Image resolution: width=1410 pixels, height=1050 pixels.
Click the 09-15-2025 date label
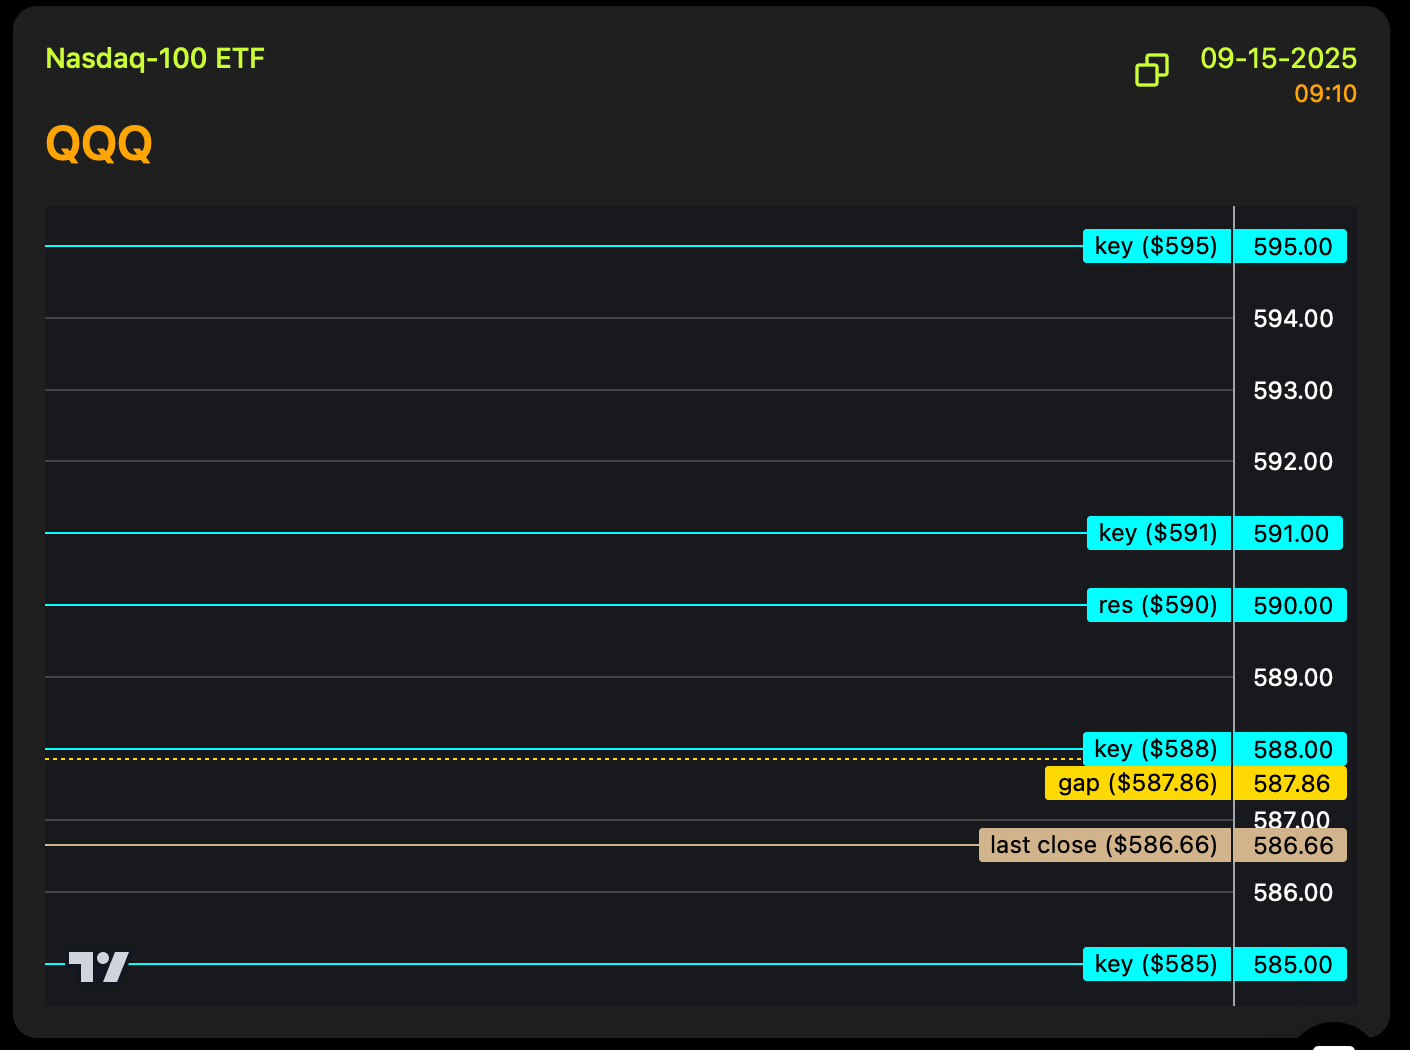tap(1278, 58)
